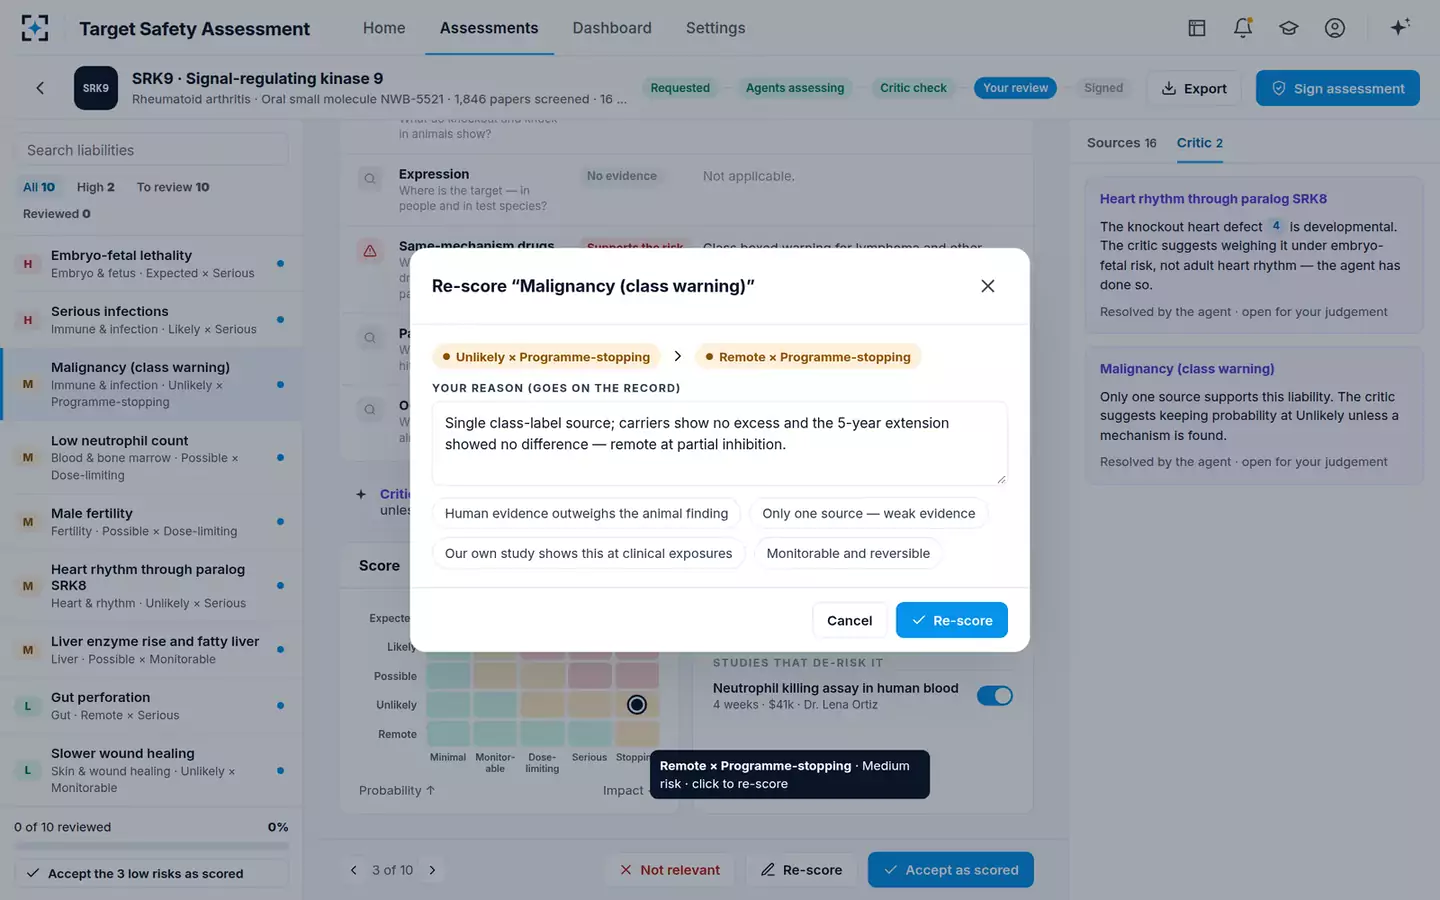Close the Re-score dialog
The width and height of the screenshot is (1440, 900).
point(988,286)
